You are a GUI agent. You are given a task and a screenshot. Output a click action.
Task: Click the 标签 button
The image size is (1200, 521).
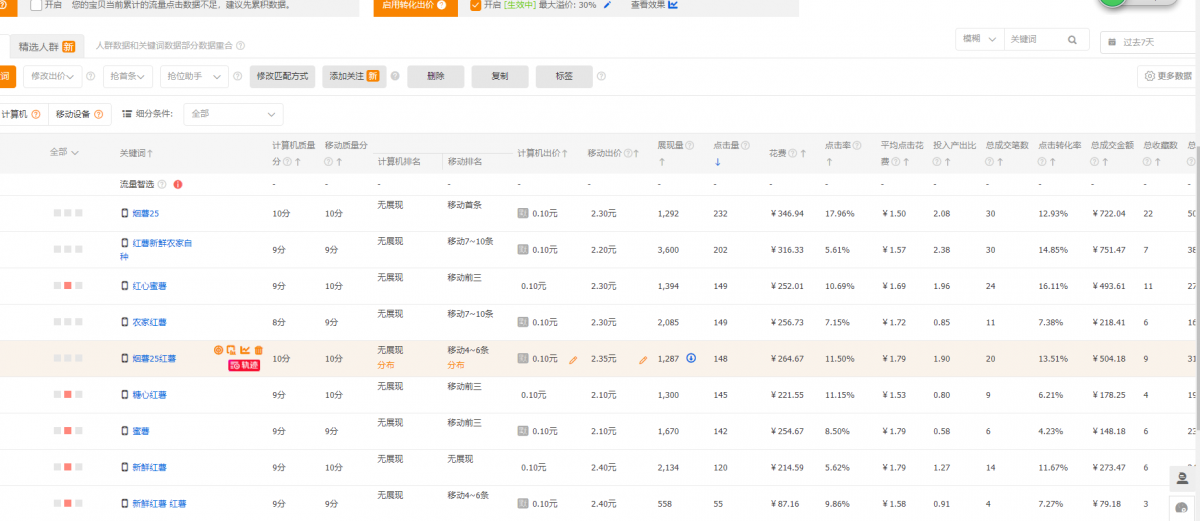click(564, 76)
